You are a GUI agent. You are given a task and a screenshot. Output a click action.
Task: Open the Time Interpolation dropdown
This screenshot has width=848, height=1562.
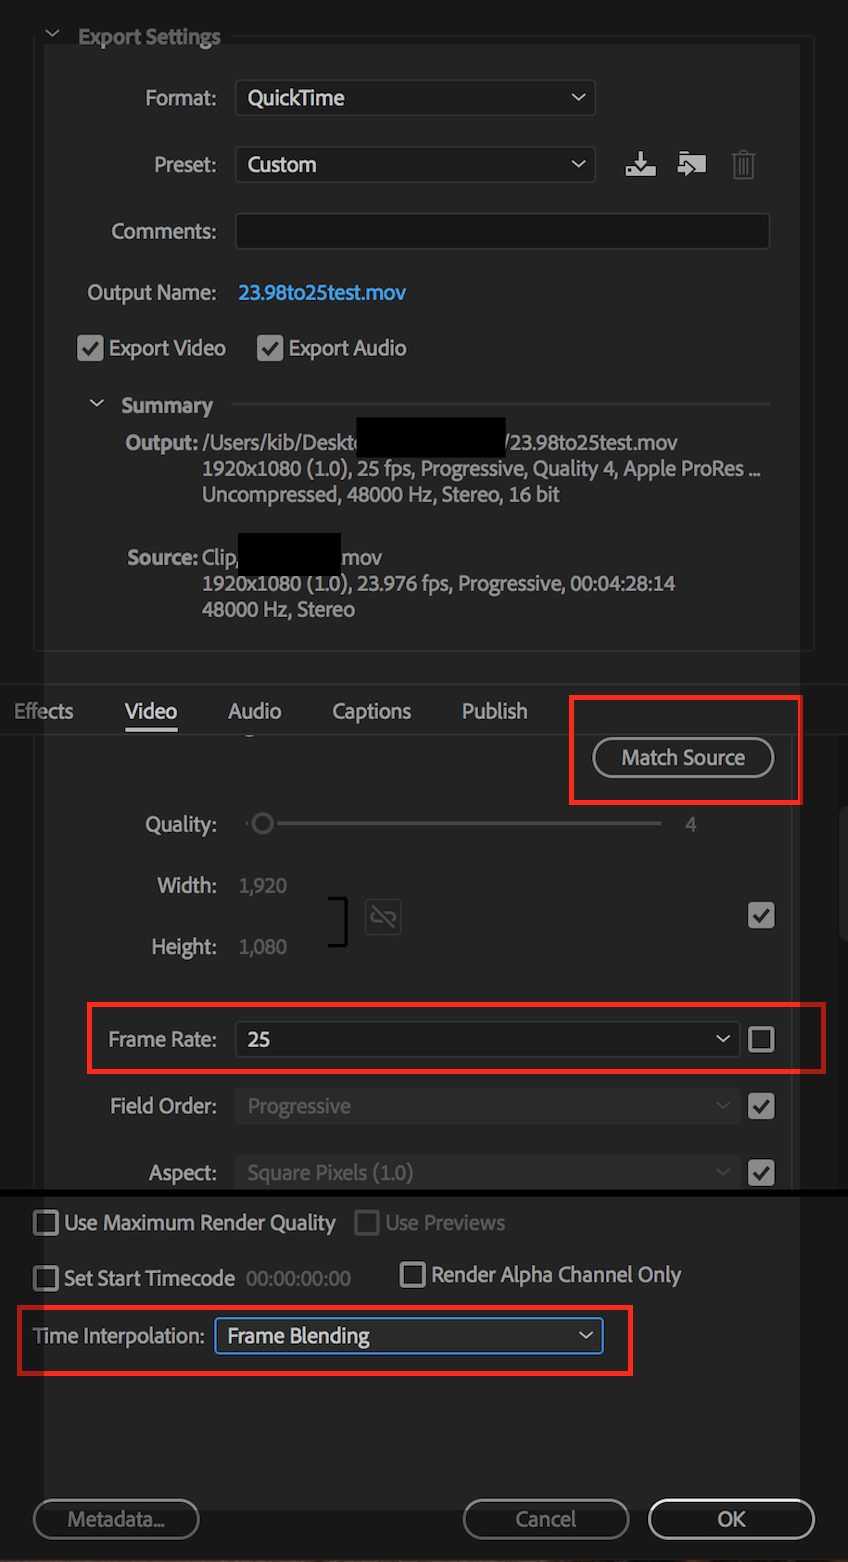409,1335
